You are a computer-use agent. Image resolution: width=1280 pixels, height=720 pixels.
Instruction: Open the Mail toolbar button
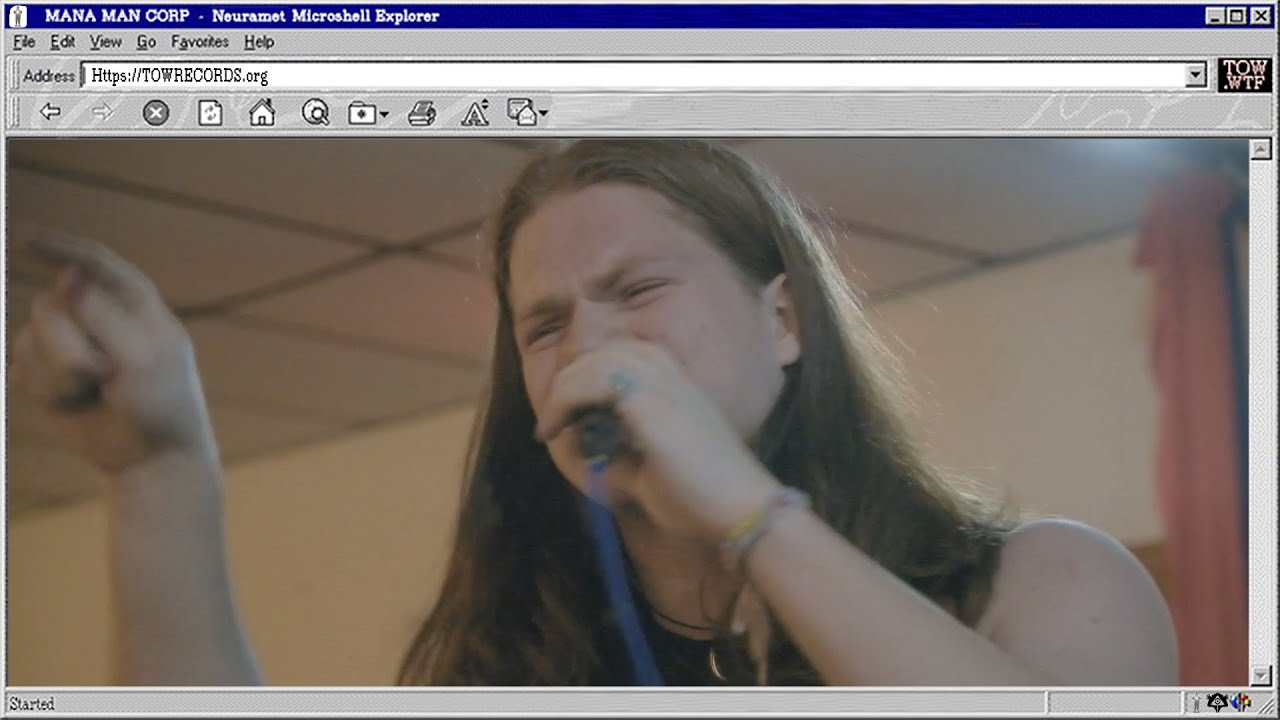522,112
